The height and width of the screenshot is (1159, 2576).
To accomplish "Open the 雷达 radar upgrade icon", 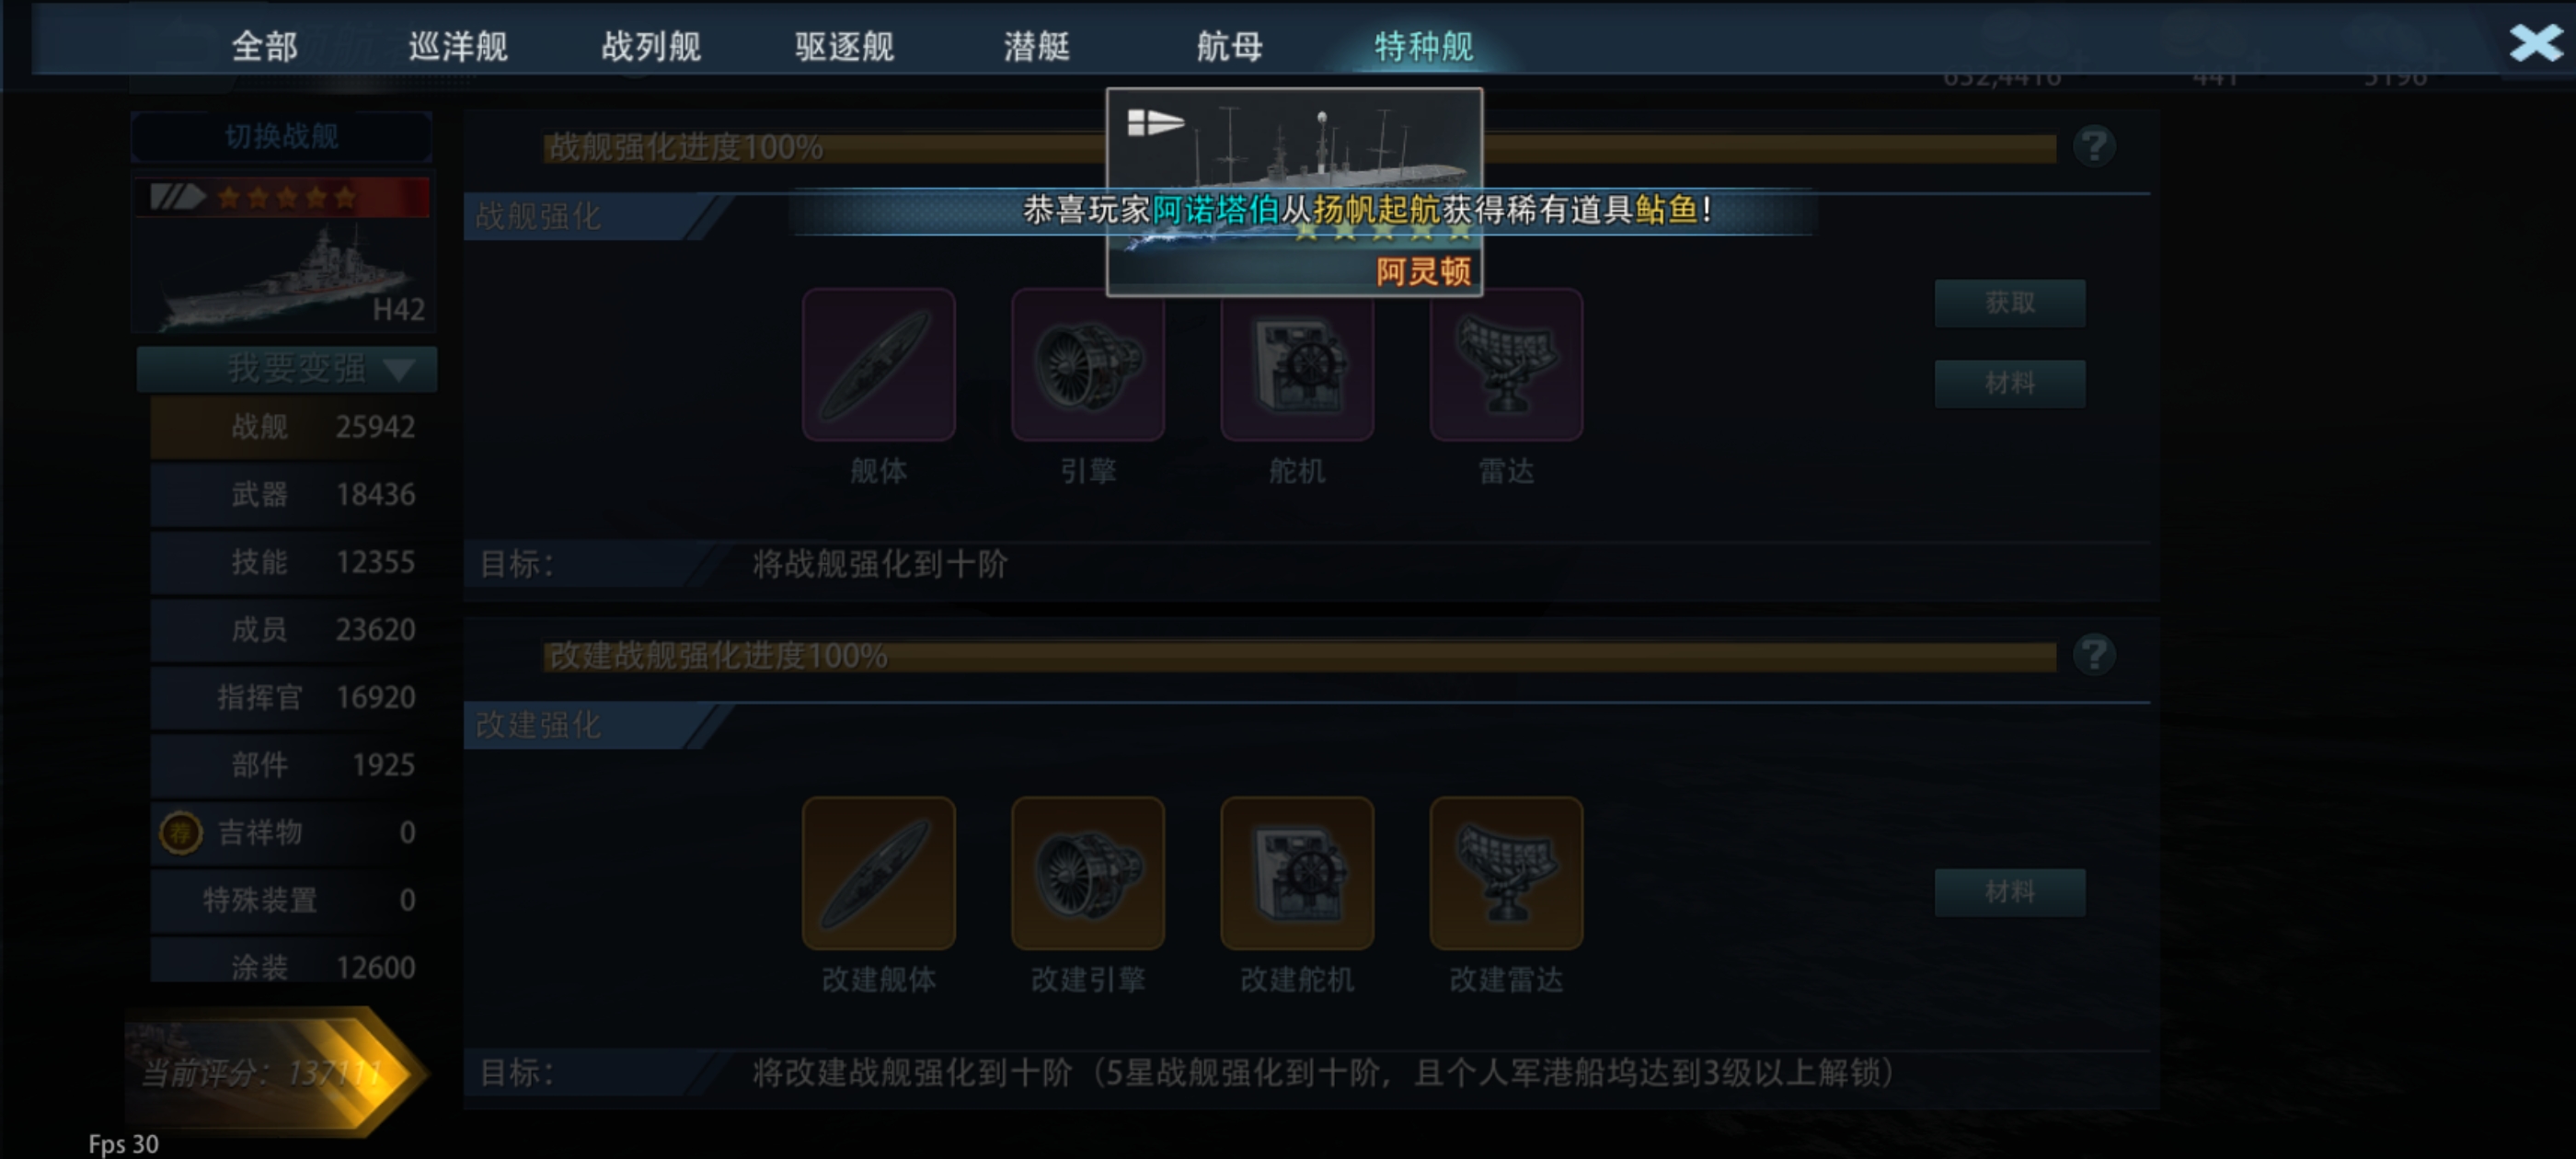I will (1505, 364).
